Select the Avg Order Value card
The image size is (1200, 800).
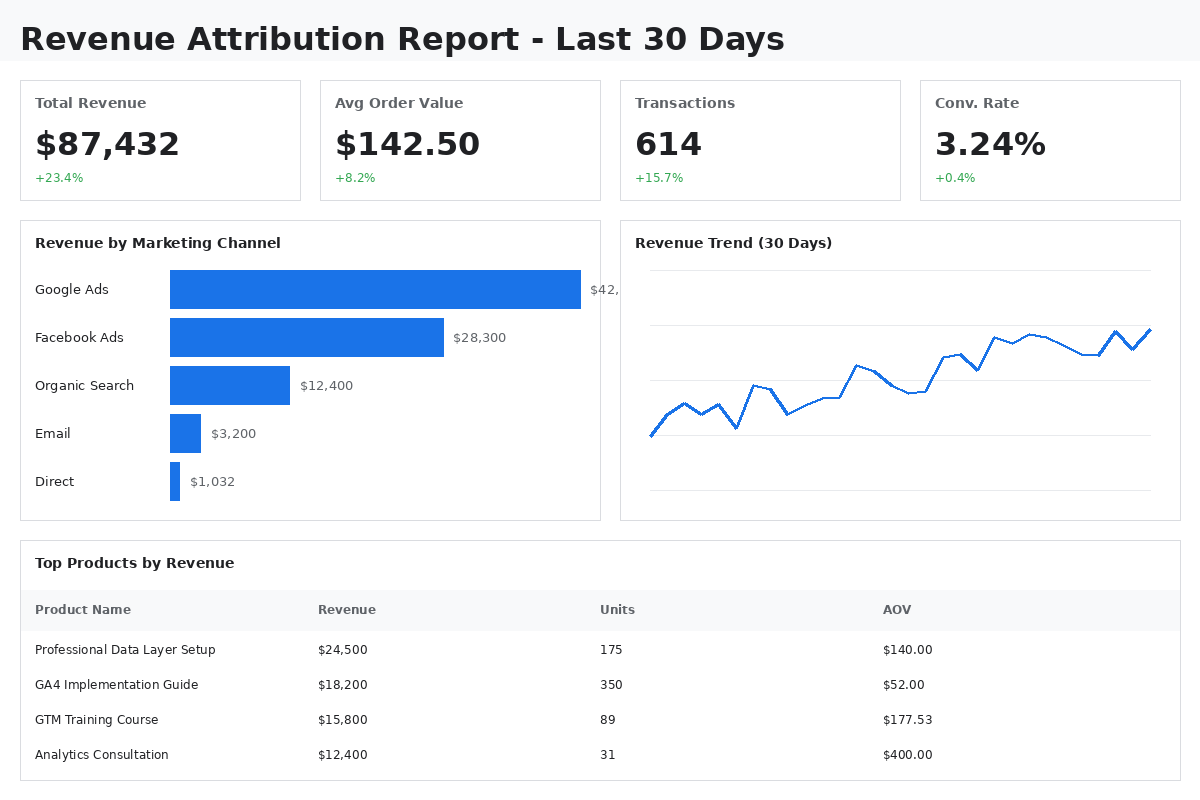460,140
